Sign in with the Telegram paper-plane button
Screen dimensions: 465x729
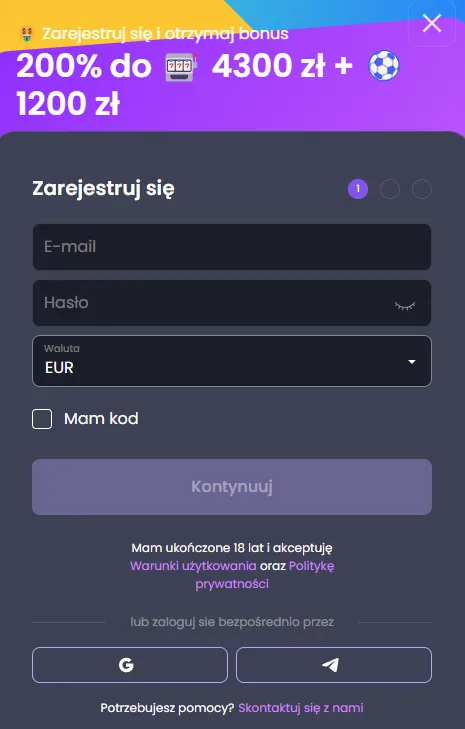(334, 665)
